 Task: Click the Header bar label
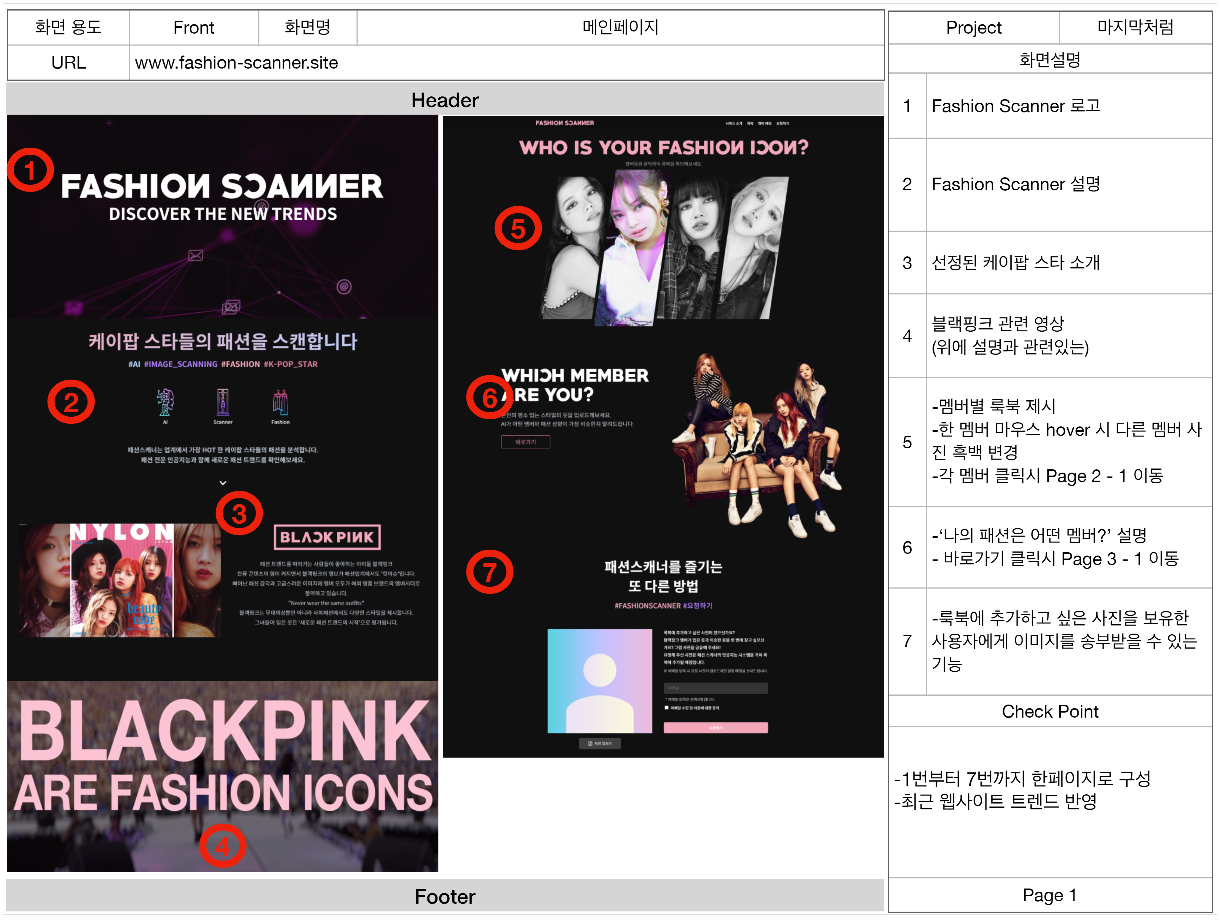(445, 100)
